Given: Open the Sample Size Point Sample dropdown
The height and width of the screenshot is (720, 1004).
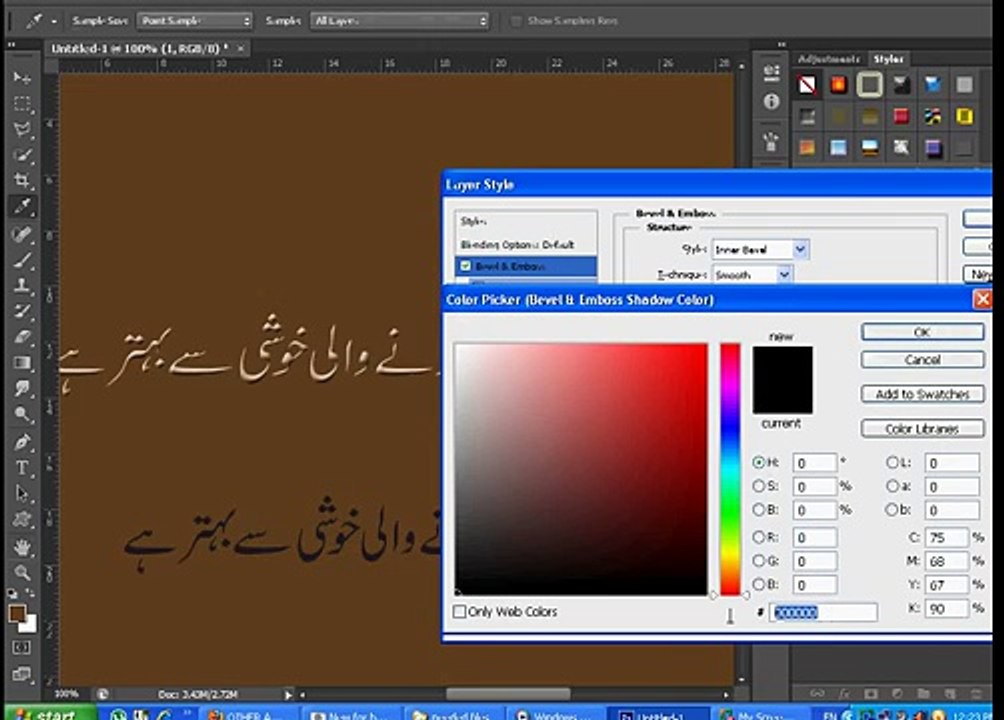Looking at the screenshot, I should (195, 20).
